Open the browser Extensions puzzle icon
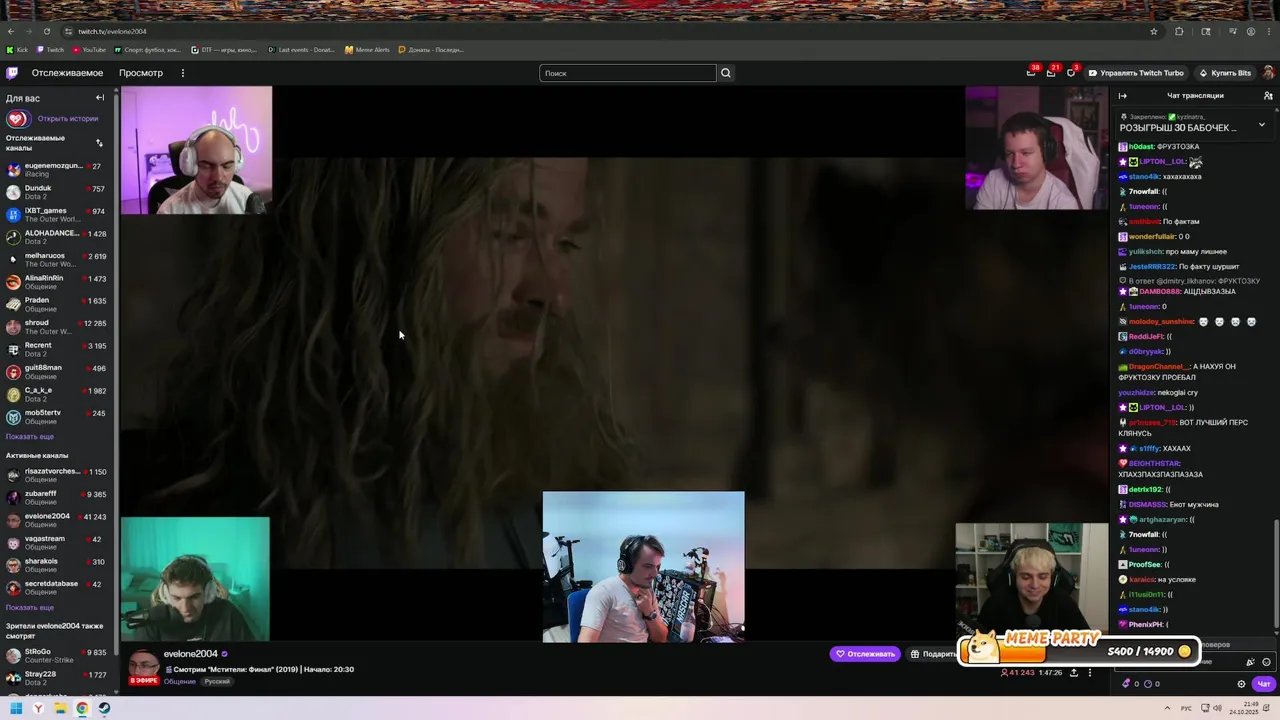The width and height of the screenshot is (1280, 720). (1179, 31)
